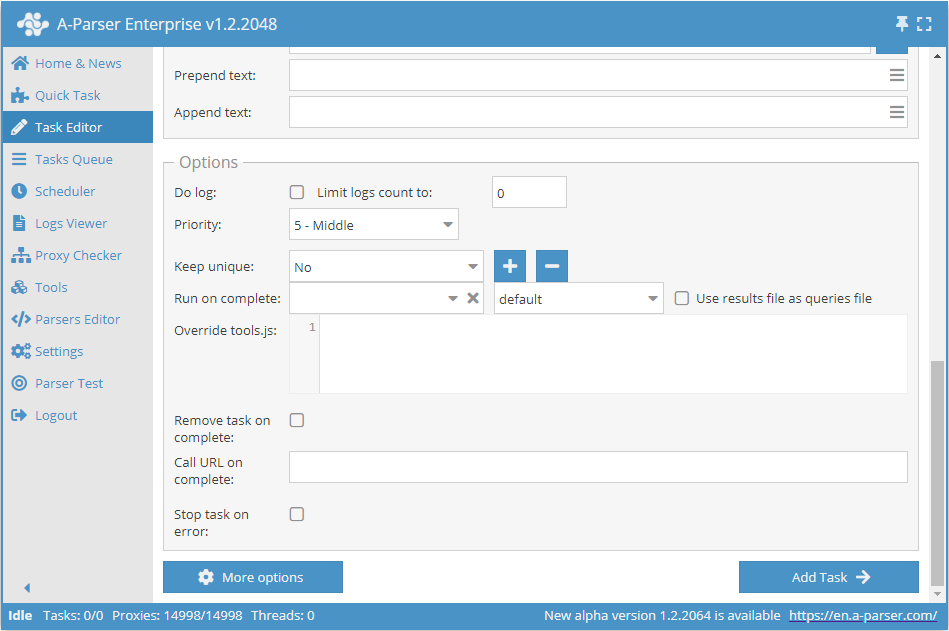Go to Proxy Checker in the sidebar
Screen dimensions: 949x631
click(78, 255)
